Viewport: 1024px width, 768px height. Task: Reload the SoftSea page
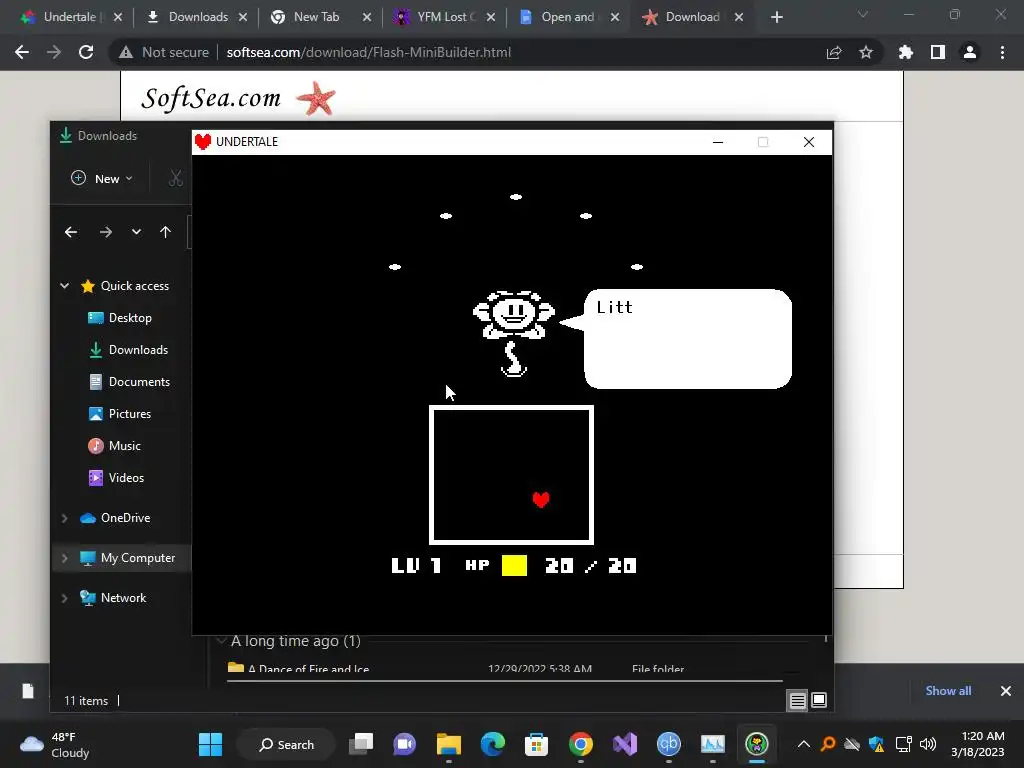click(x=86, y=52)
